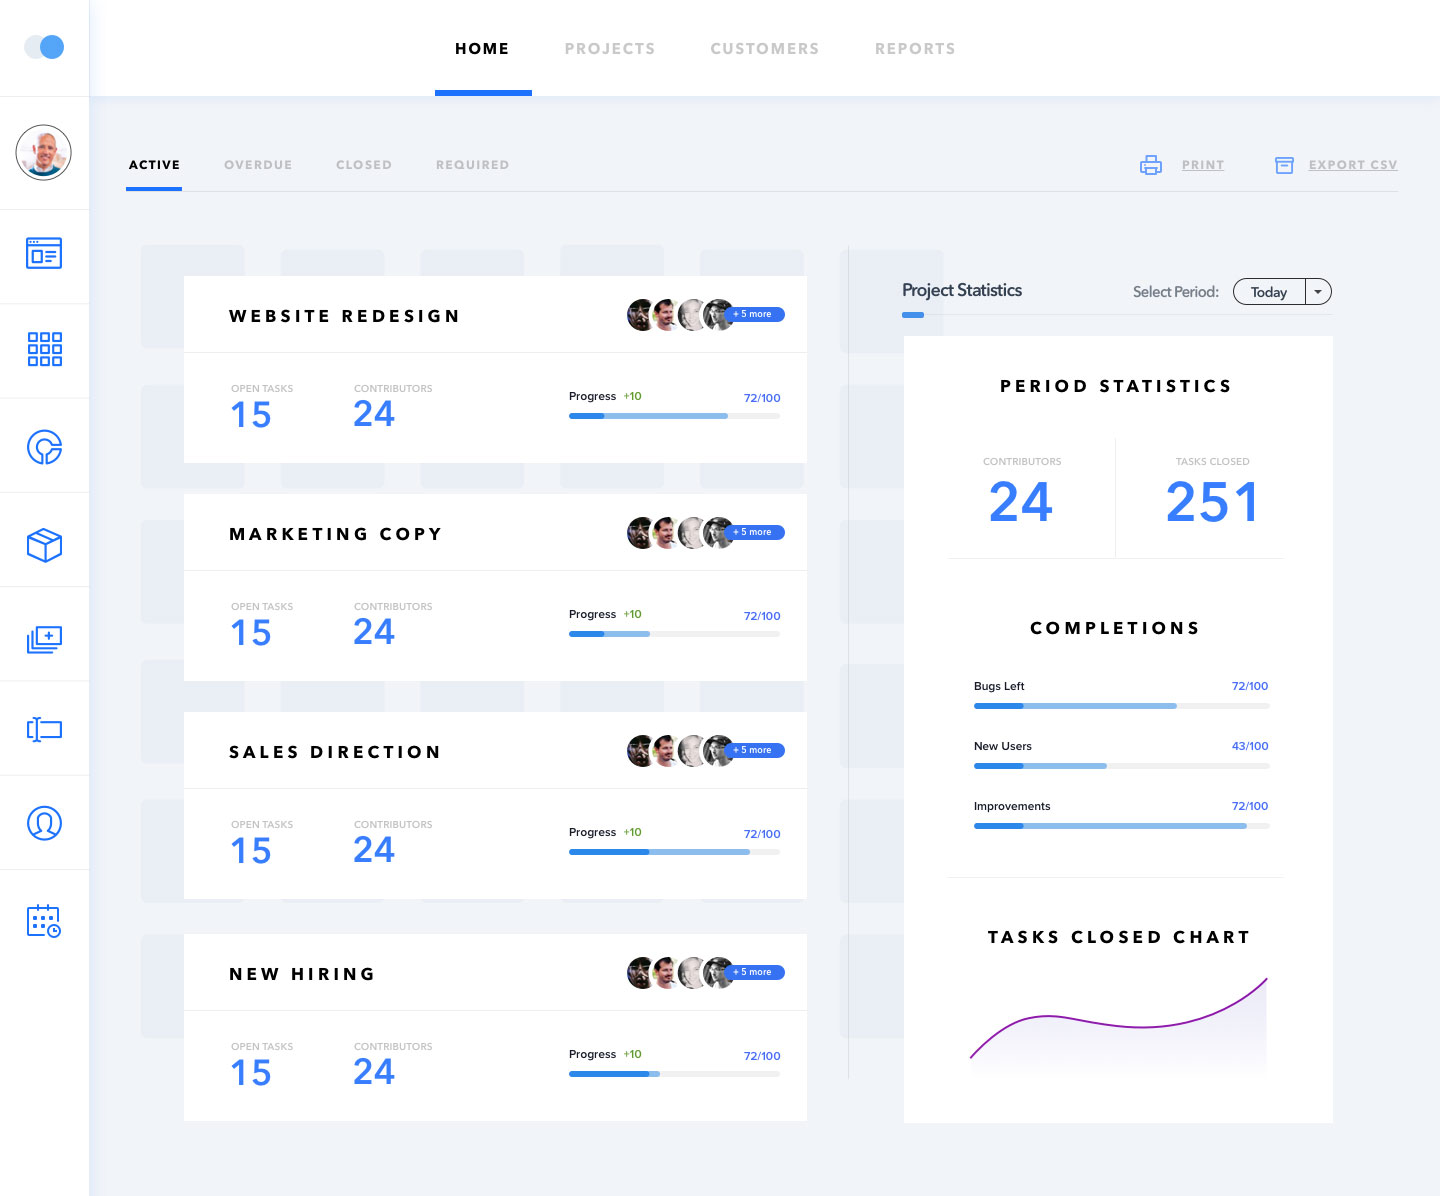Toggle the blue switch in the top-left corner

click(x=44, y=47)
